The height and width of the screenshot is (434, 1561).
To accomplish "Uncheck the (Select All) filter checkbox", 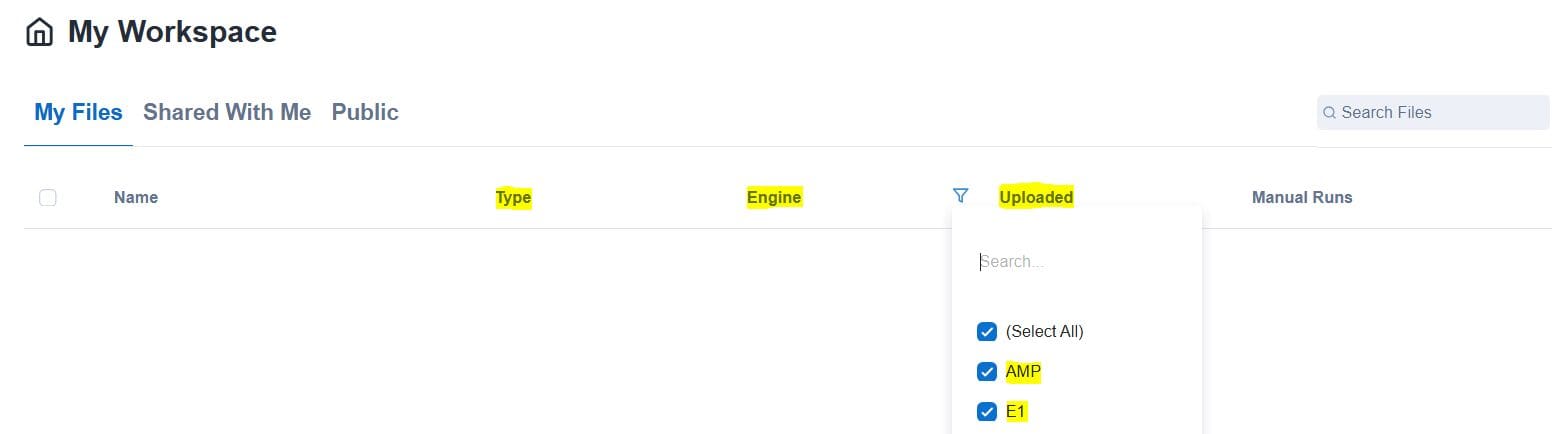I will click(987, 332).
